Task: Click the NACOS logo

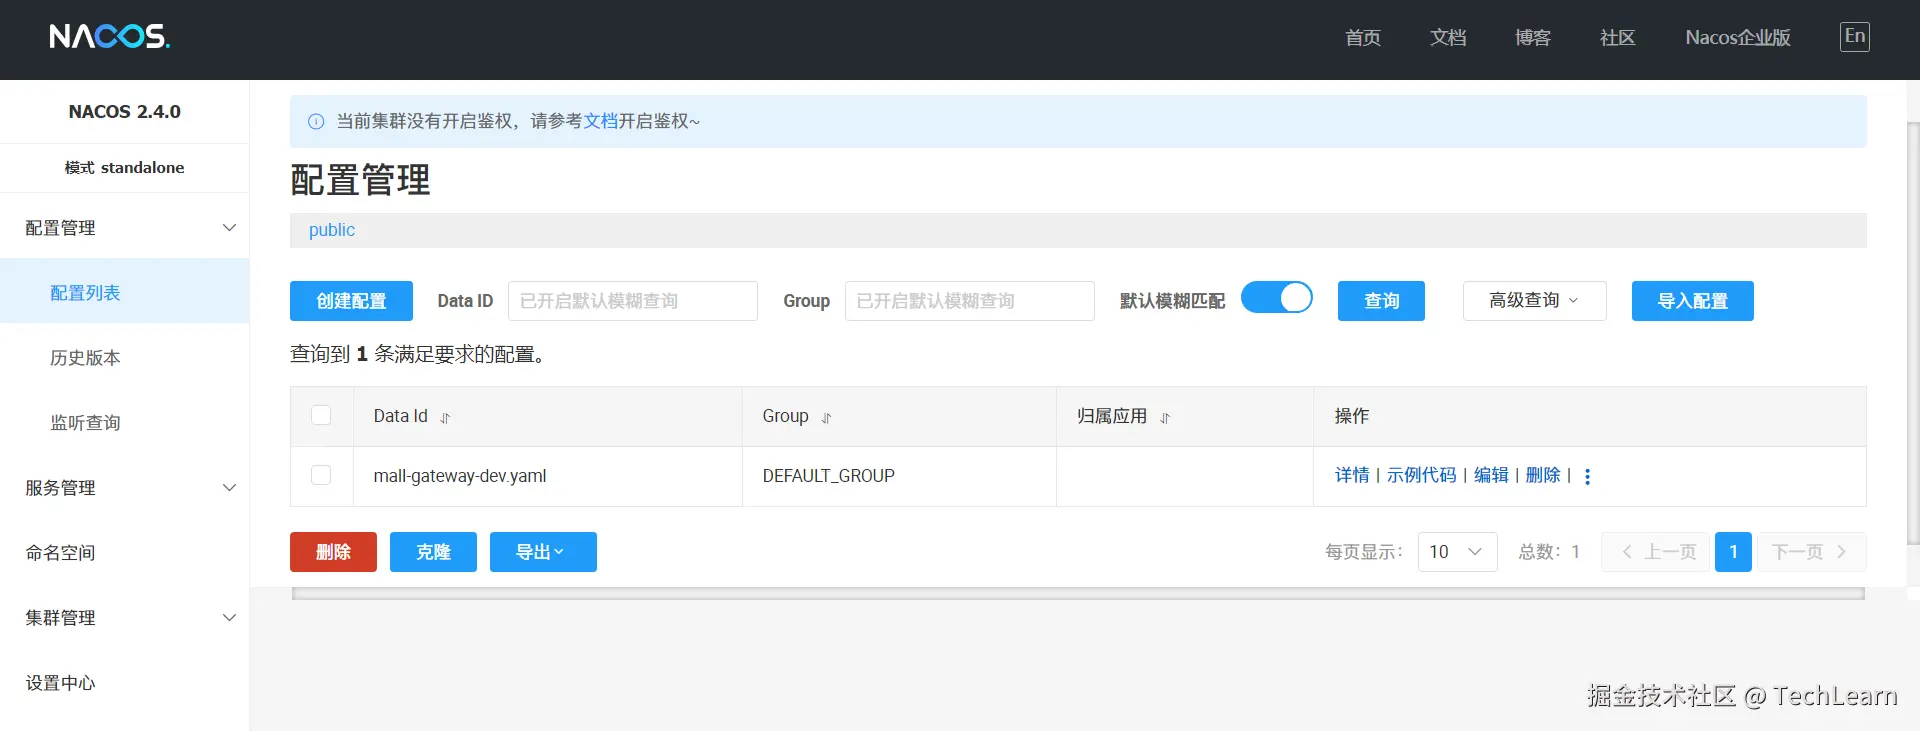Action: point(110,37)
